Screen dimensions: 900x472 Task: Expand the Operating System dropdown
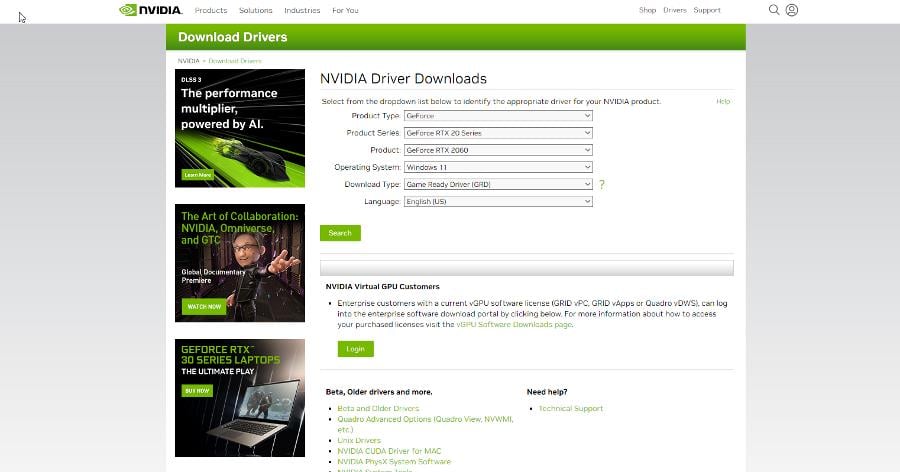(498, 167)
